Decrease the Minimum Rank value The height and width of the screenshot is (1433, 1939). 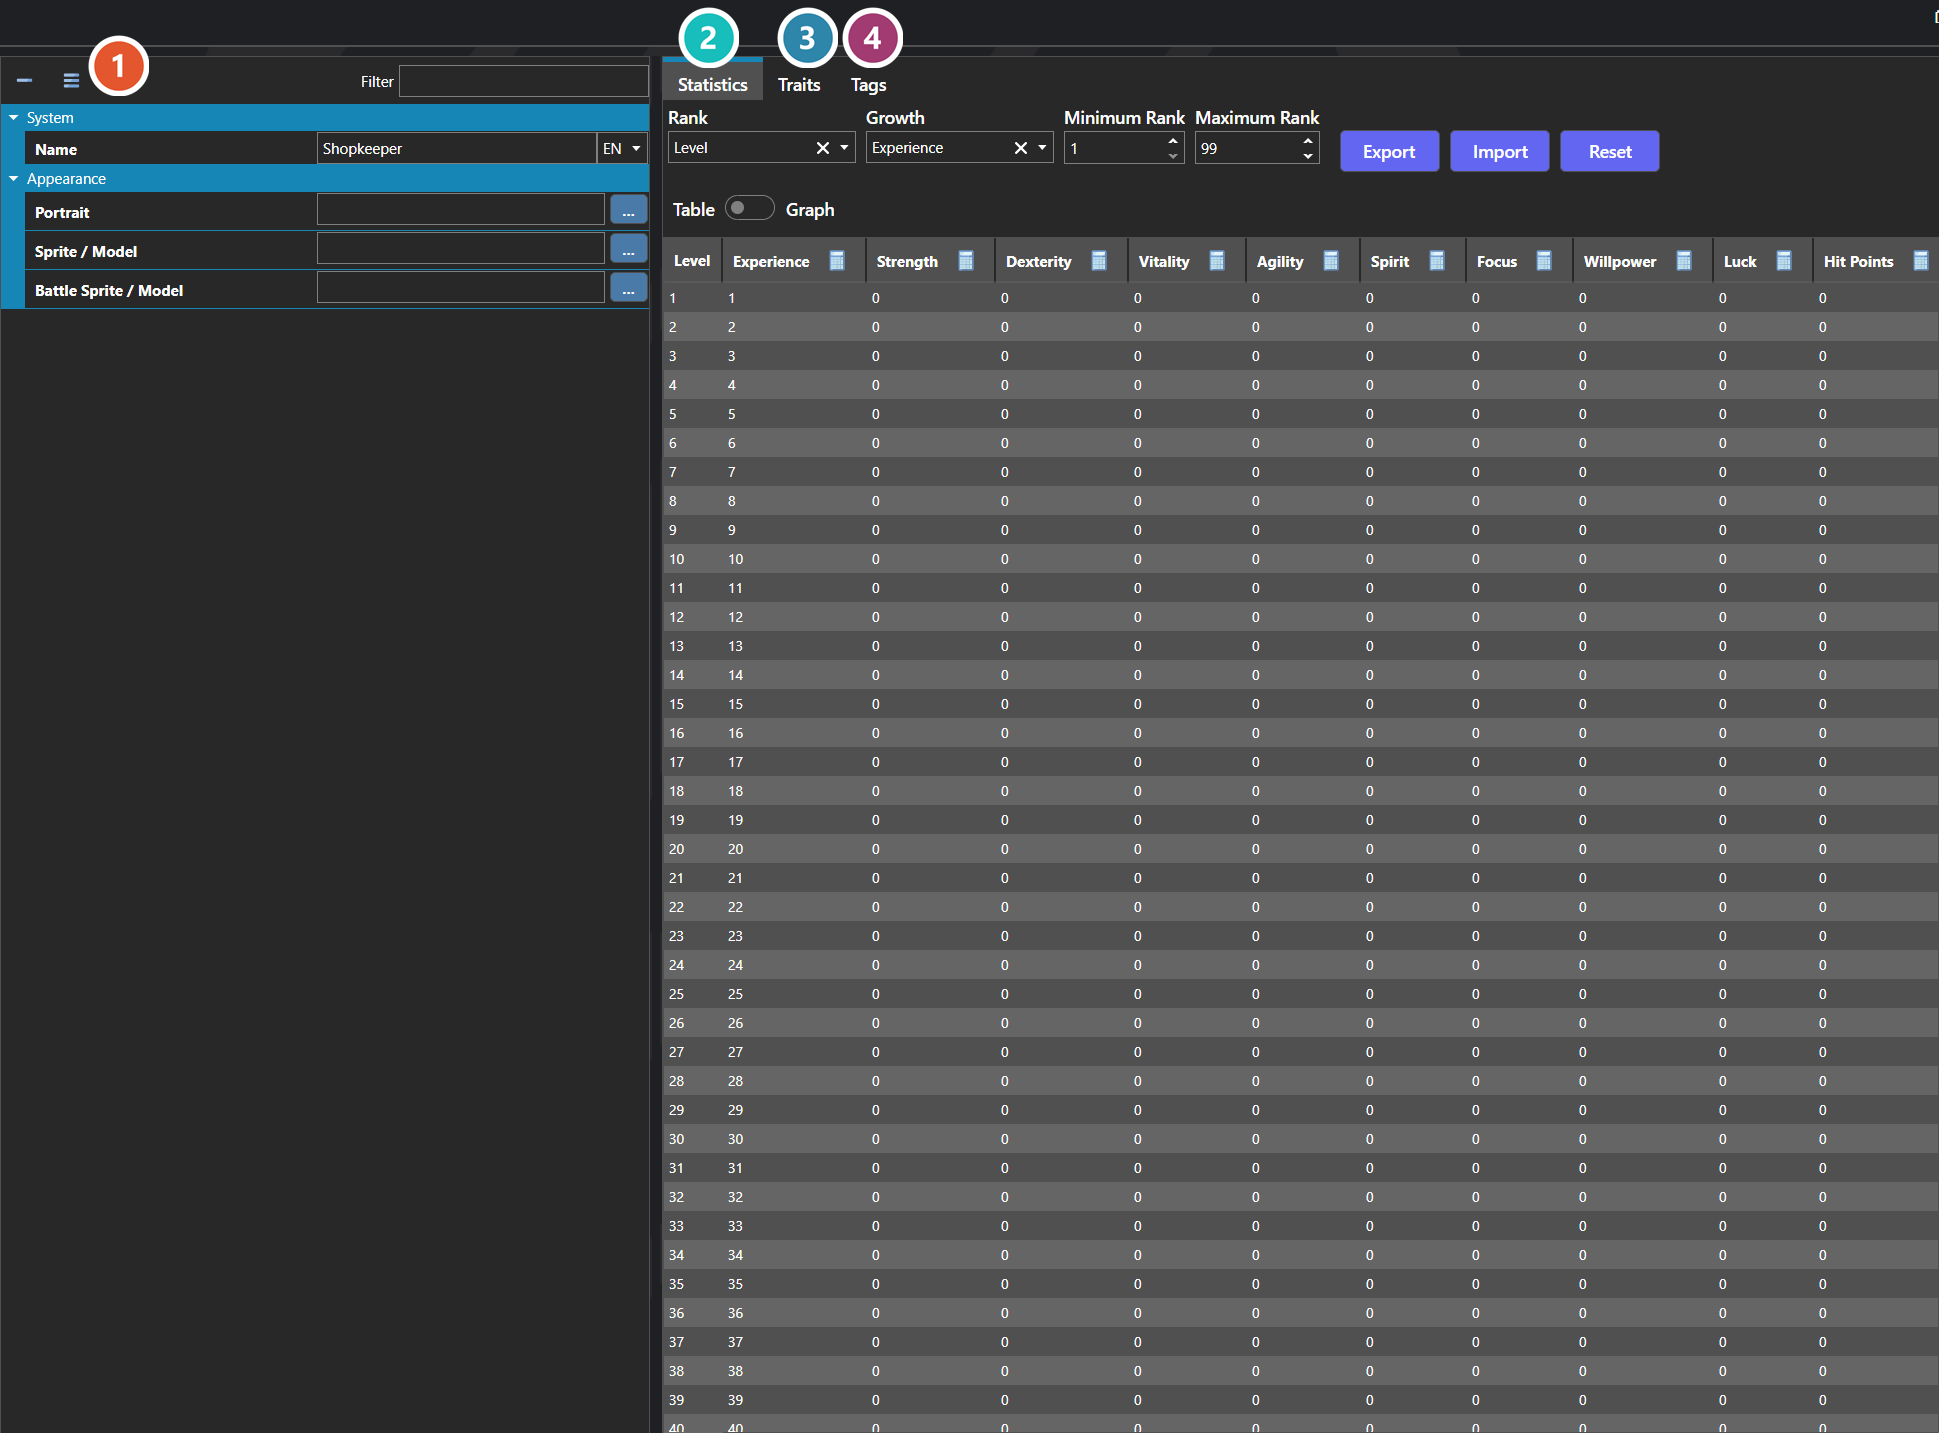pos(1173,156)
